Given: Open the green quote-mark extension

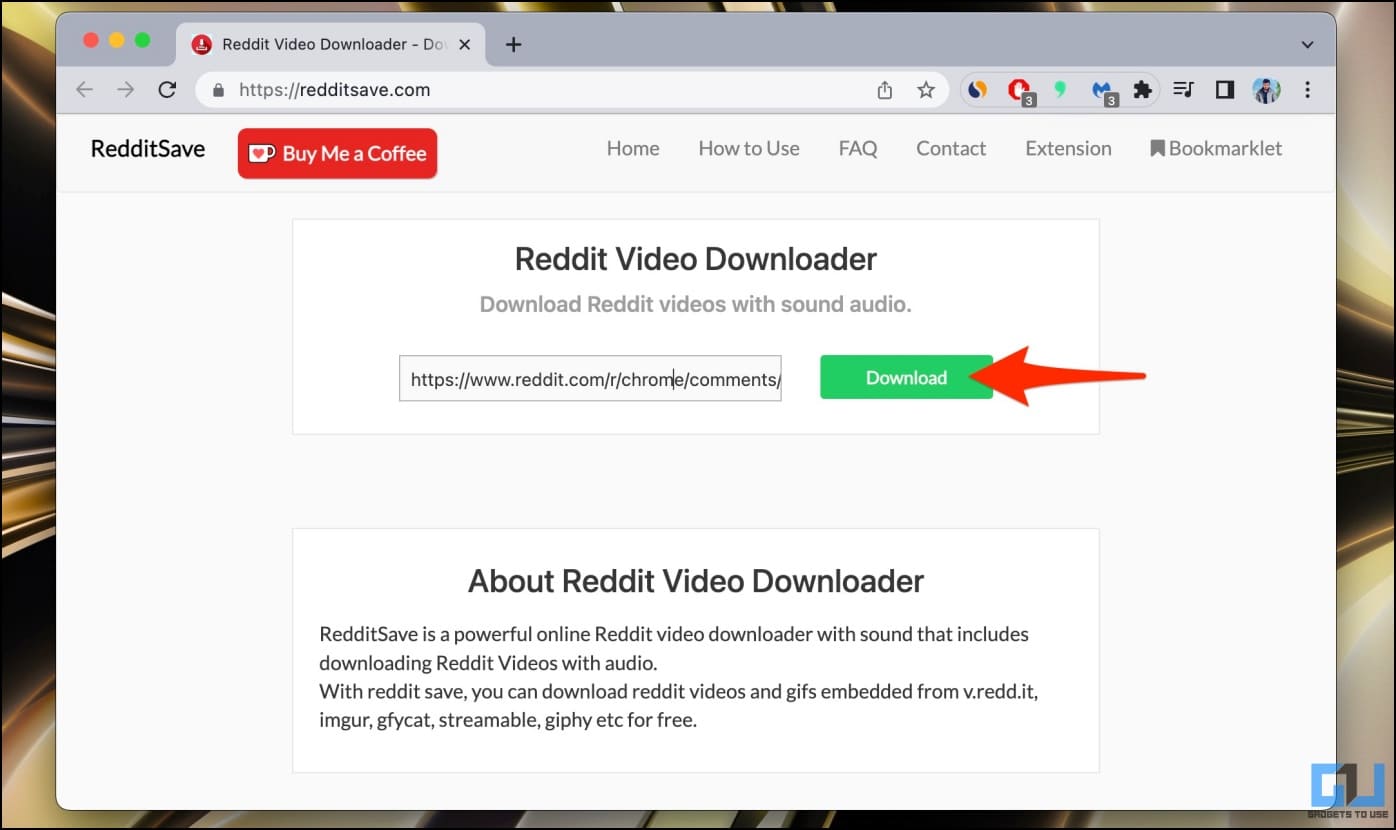Looking at the screenshot, I should point(1062,90).
